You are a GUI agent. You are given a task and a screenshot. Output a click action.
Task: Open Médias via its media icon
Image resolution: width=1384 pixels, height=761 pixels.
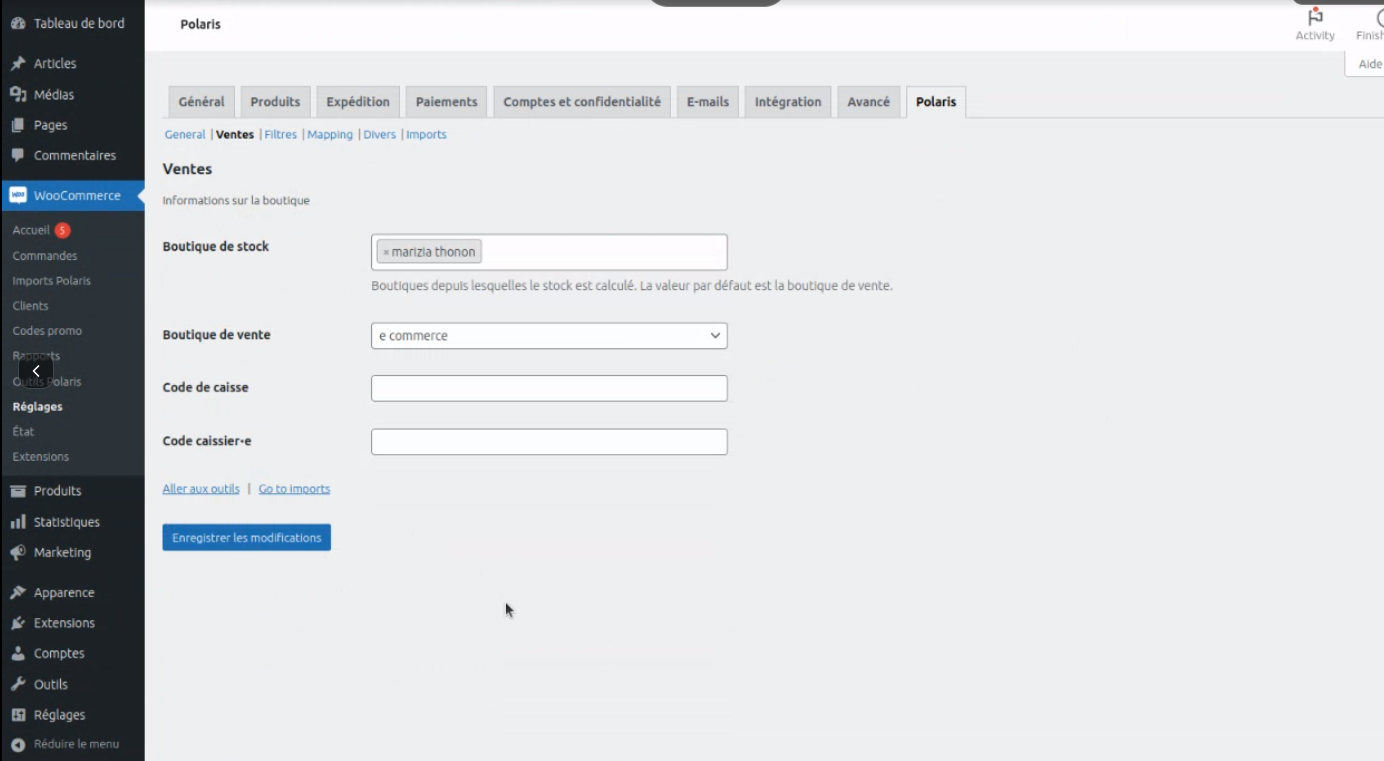pyautogui.click(x=18, y=95)
